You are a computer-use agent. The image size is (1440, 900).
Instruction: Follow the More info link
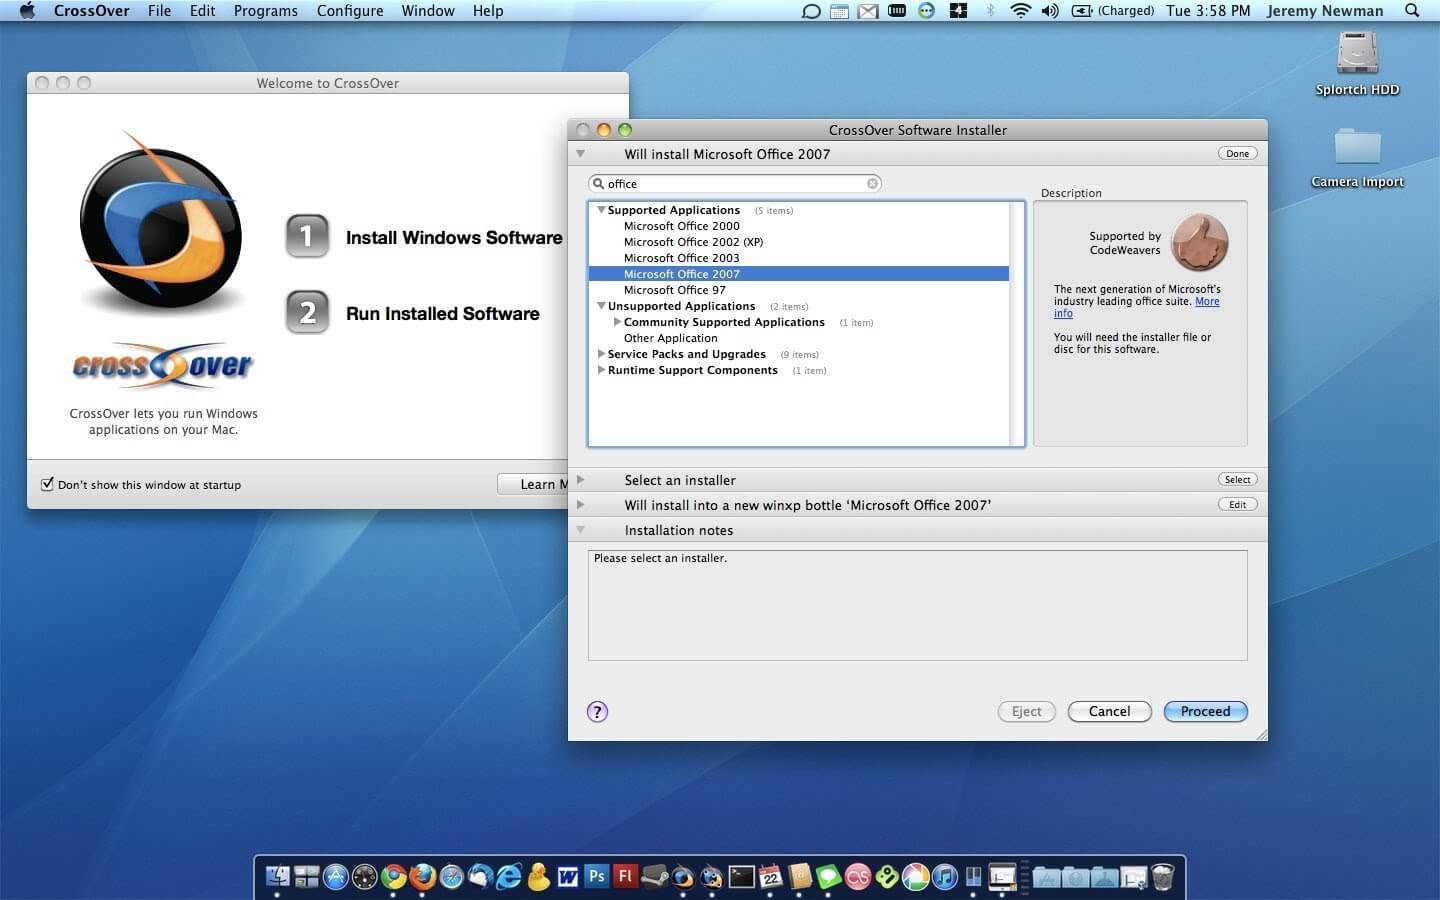(x=1207, y=301)
